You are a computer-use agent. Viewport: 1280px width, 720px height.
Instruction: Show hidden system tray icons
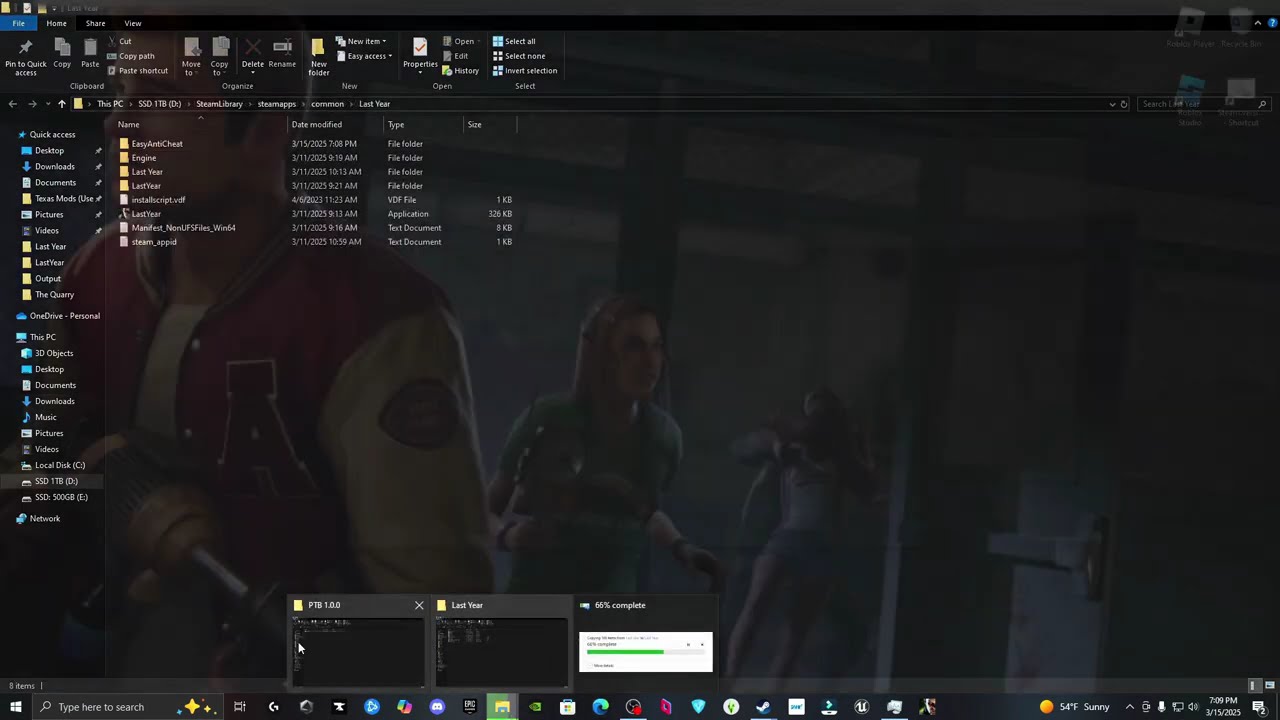1130,707
